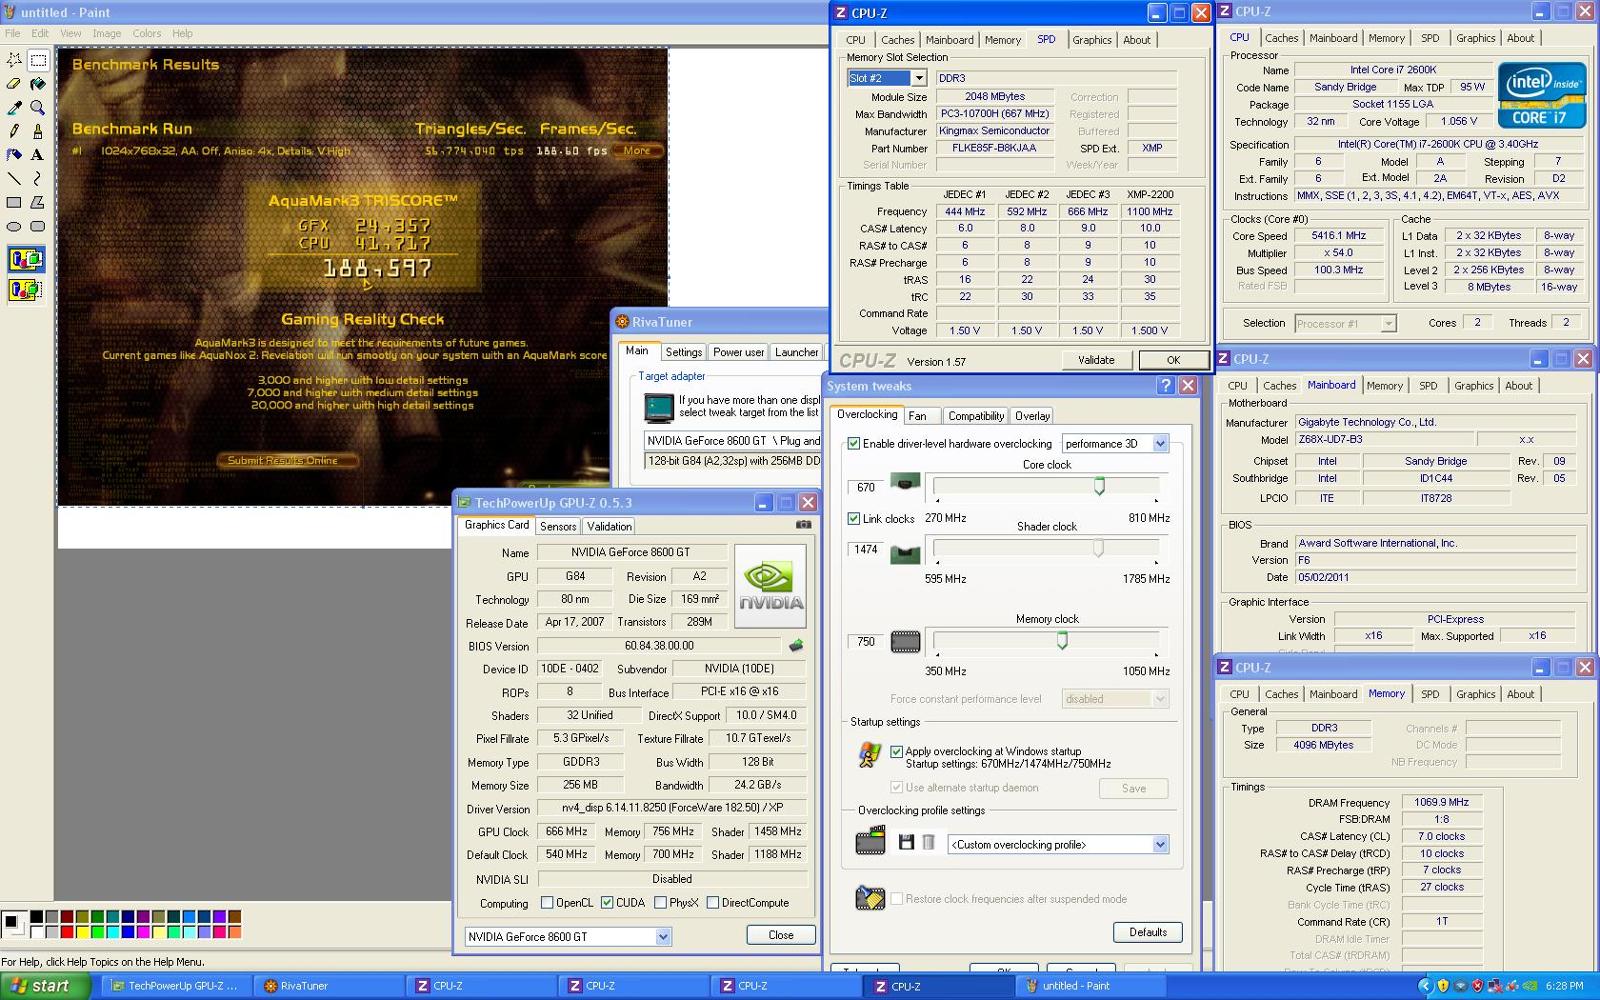This screenshot has height=1000, width=1600.
Task: Switch to the Sensors tab in GPU-Z
Action: click(558, 526)
